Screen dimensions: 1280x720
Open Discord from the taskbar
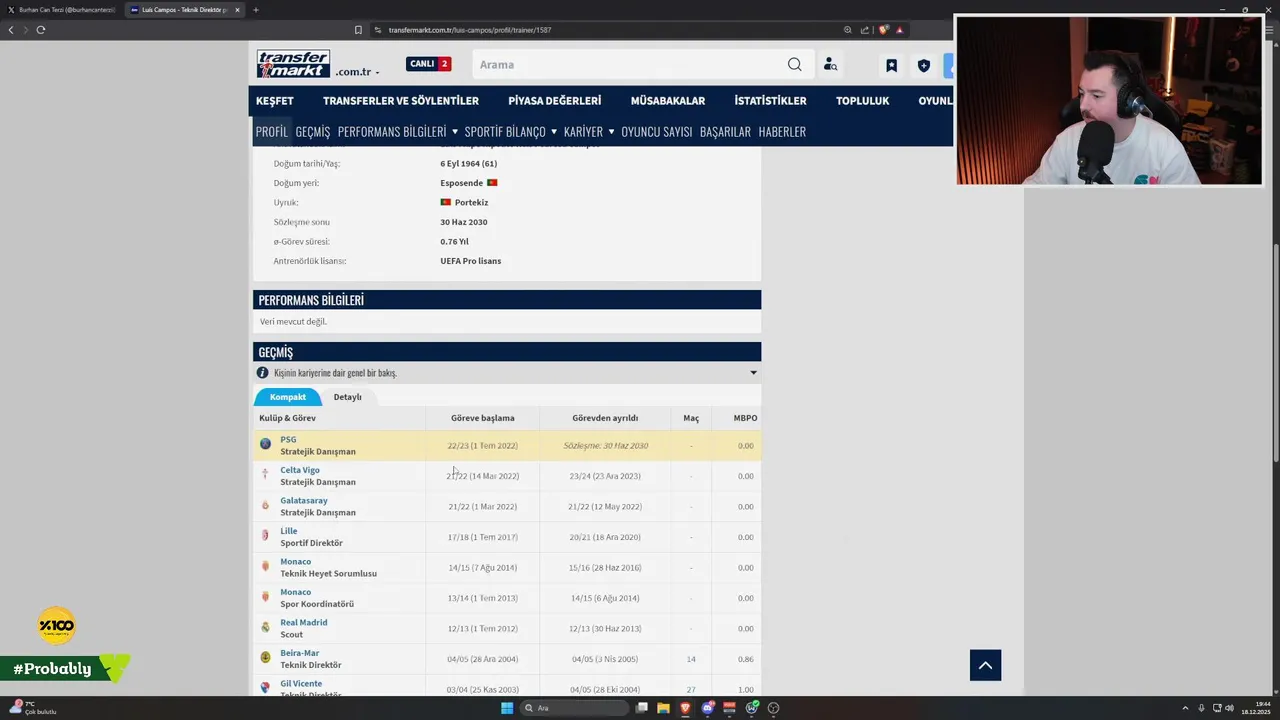(x=708, y=708)
